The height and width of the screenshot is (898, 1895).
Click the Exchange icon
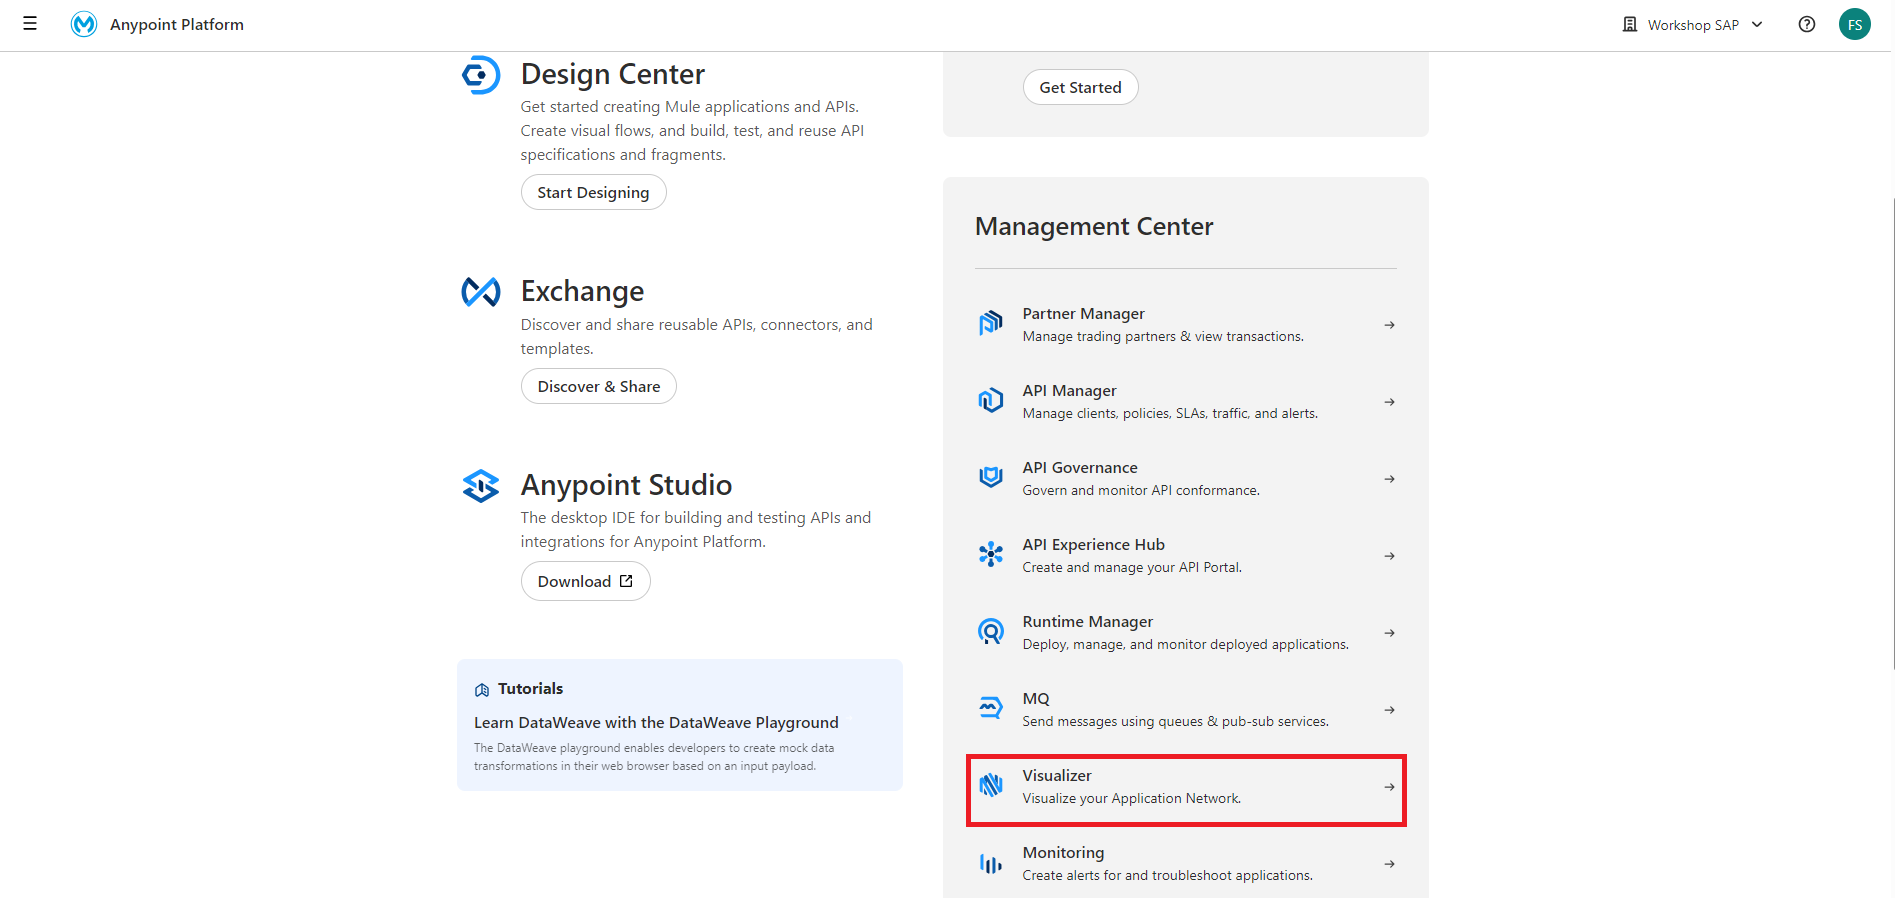pos(481,292)
